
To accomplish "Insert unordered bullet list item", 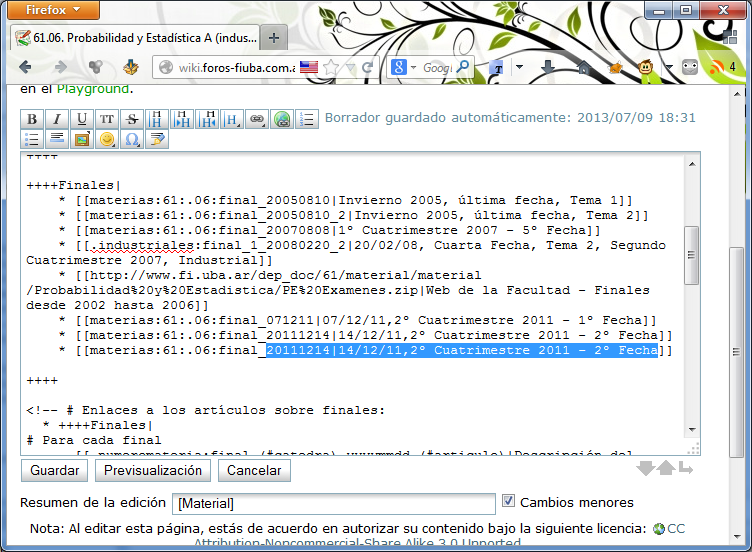I will tap(32, 139).
